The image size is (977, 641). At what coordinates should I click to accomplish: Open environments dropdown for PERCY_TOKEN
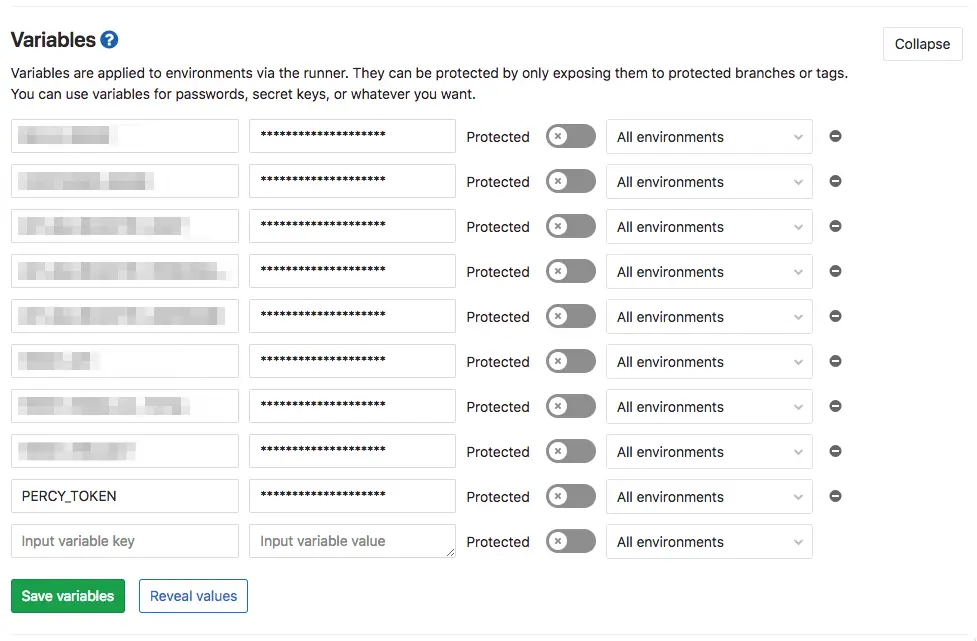(x=709, y=497)
